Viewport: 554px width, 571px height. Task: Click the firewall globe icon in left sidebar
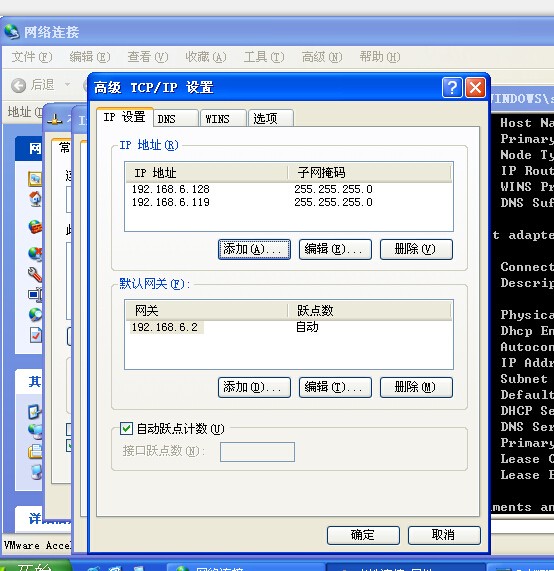coord(35,227)
